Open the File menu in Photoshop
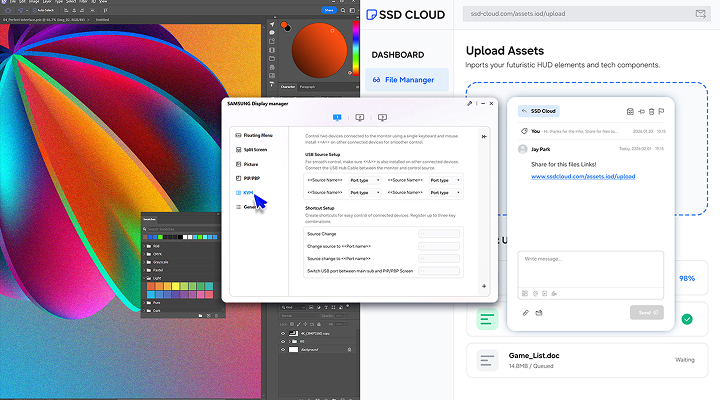 point(13,2)
